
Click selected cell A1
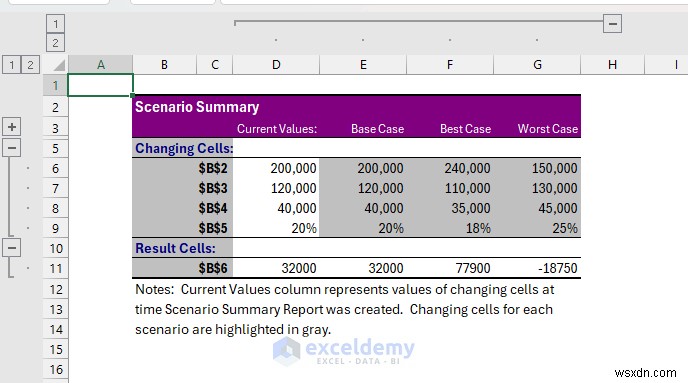pos(100,85)
